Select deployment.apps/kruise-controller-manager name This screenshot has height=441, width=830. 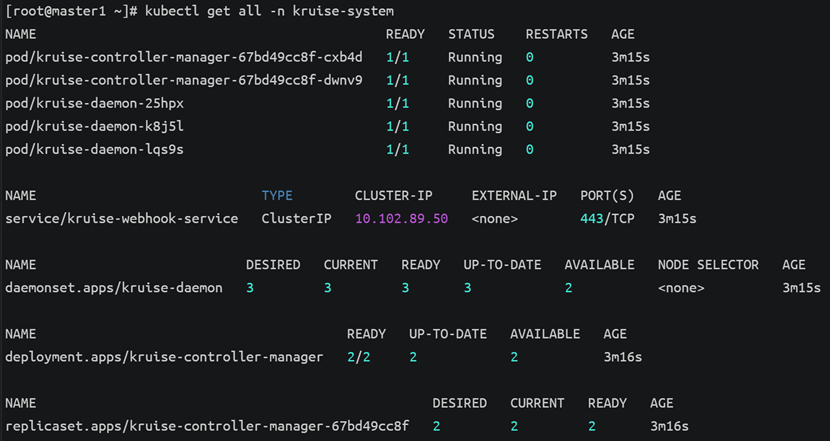point(164,357)
